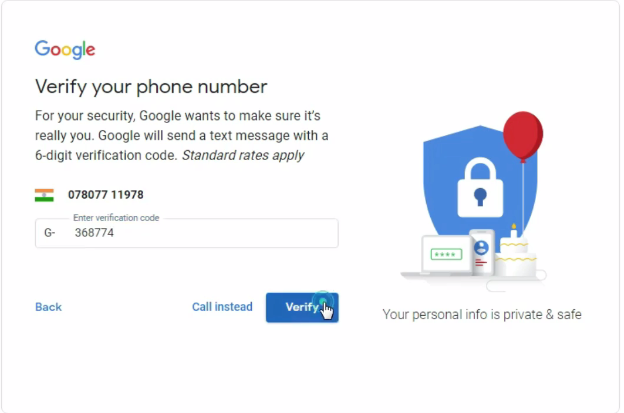The height and width of the screenshot is (413, 624).
Task: Click the red balloon illustration
Action: pyautogui.click(x=523, y=136)
